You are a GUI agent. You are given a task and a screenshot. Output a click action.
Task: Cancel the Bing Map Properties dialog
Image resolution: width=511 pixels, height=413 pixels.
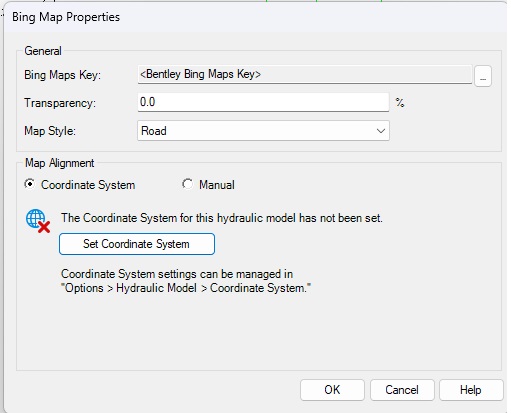402,390
